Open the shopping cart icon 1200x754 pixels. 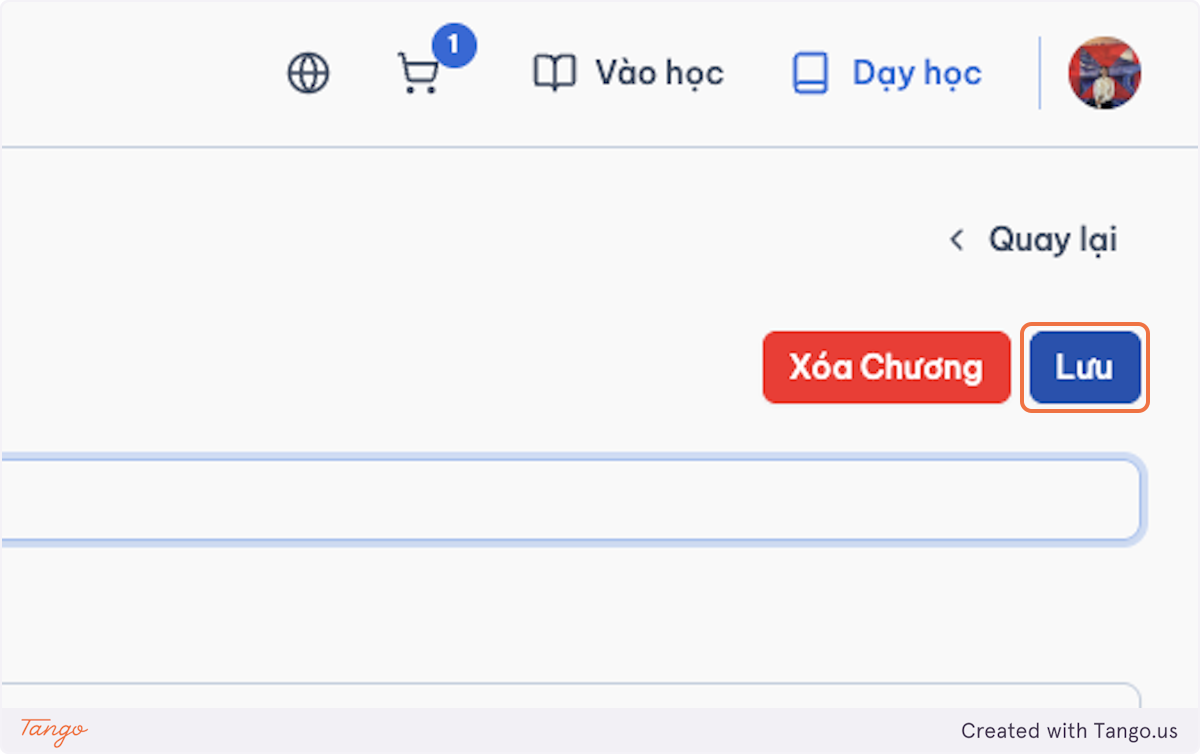point(418,74)
